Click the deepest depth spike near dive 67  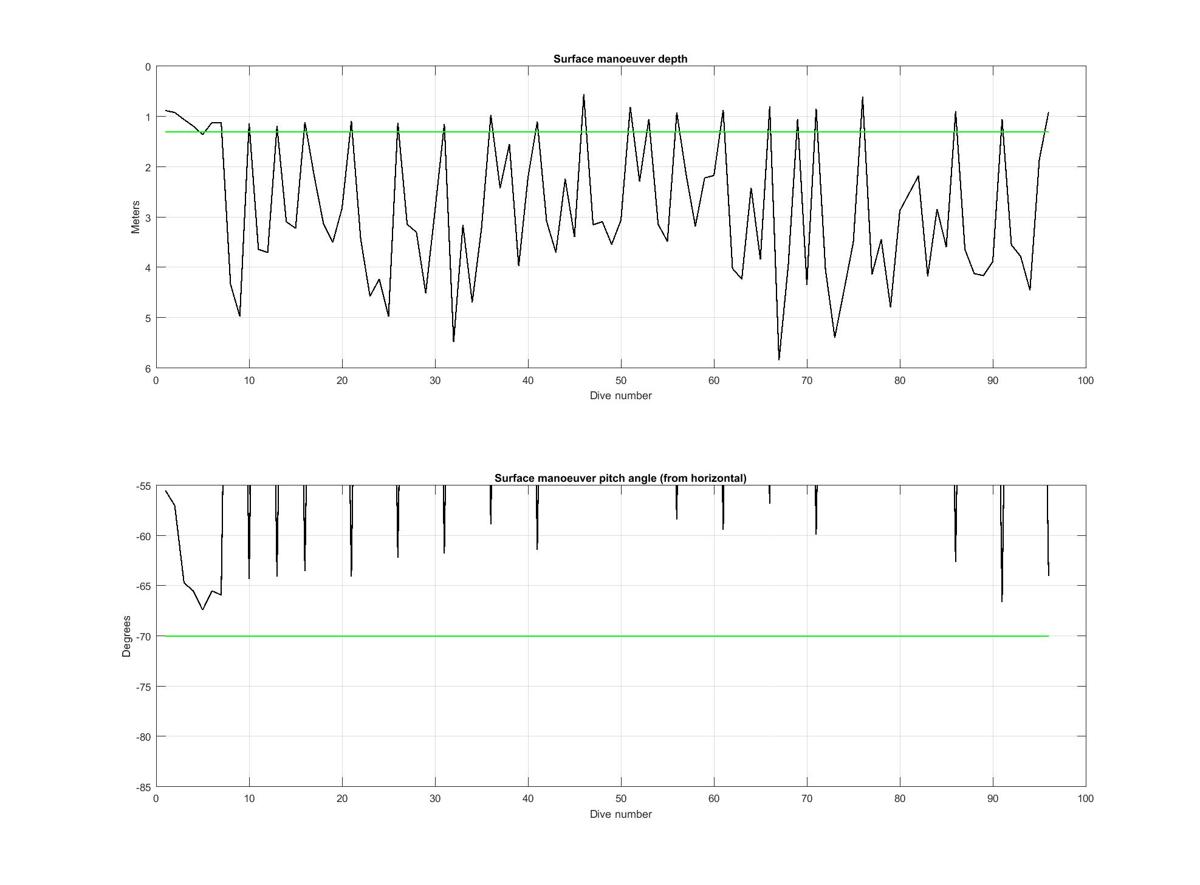[x=779, y=358]
